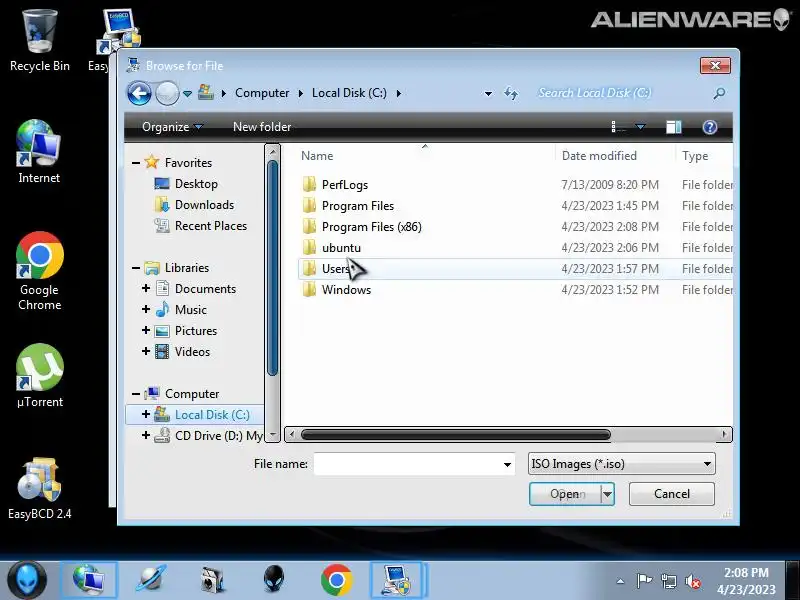Image resolution: width=800 pixels, height=600 pixels.
Task: Open help with the blue question mark
Action: 710,127
